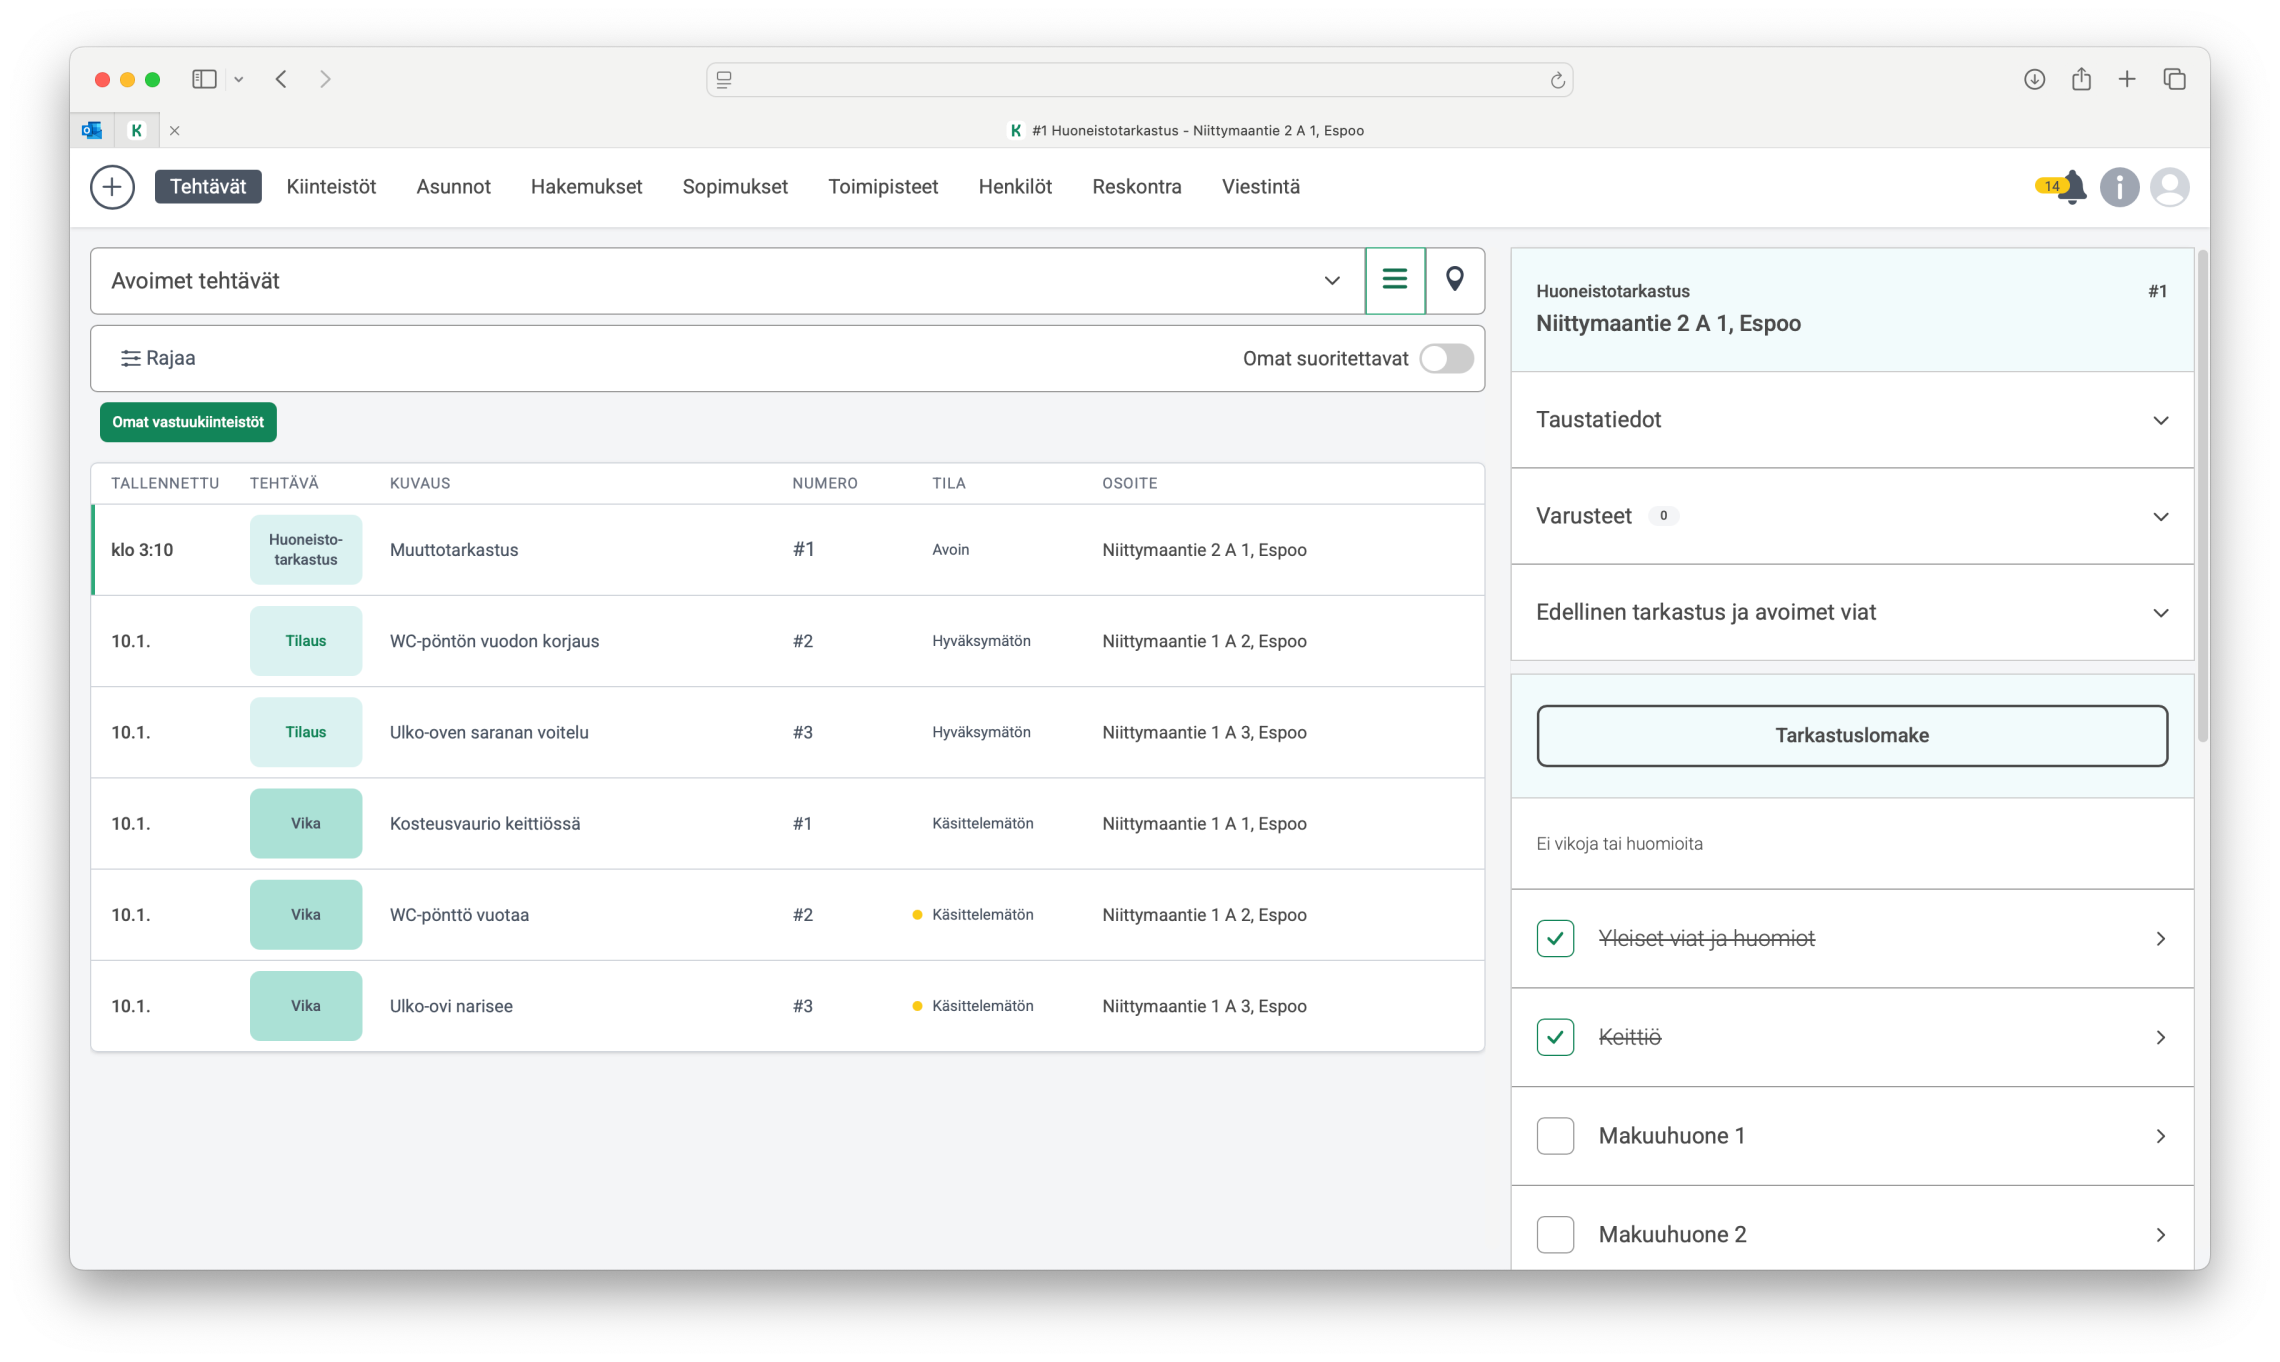
Task: Click the Safari sidebar toggle icon
Action: (204, 79)
